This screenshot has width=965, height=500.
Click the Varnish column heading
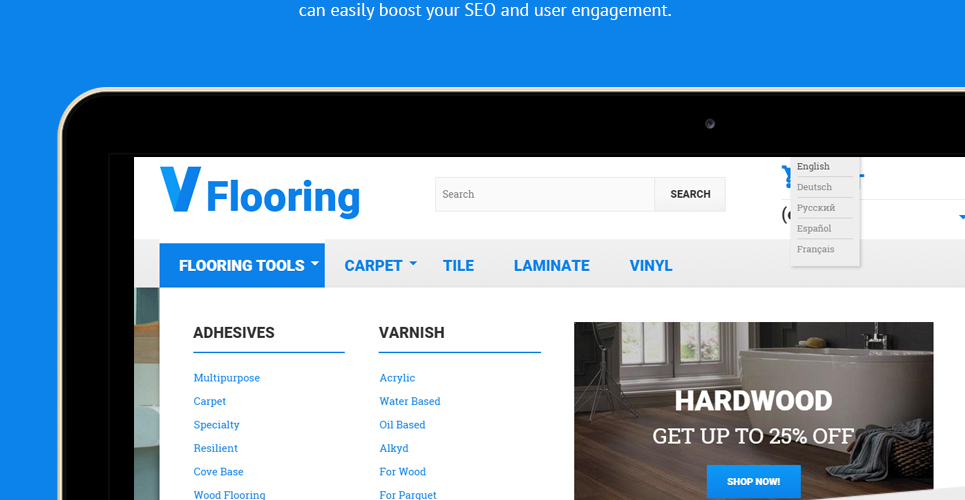click(x=411, y=333)
